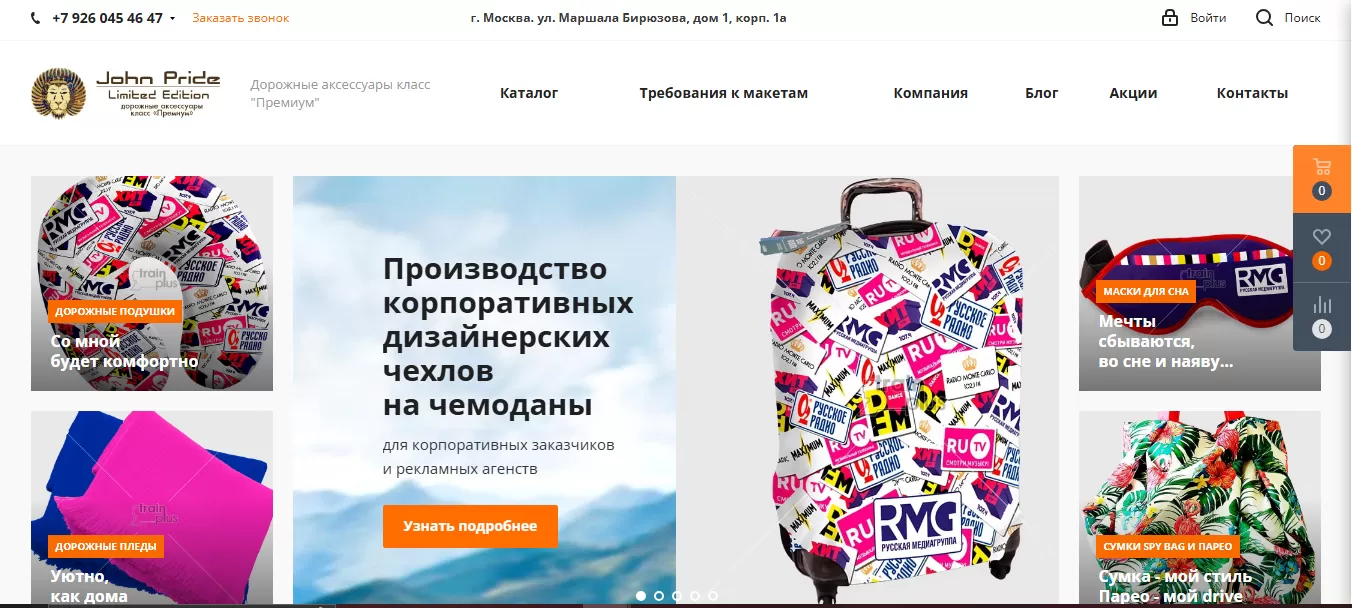Click the search magnifier icon

pos(1264,18)
